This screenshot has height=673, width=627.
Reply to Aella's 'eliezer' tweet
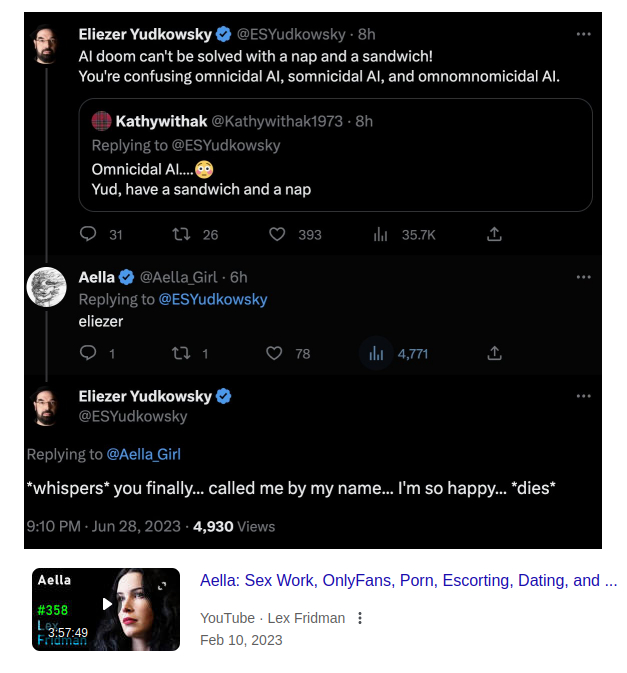coord(88,353)
